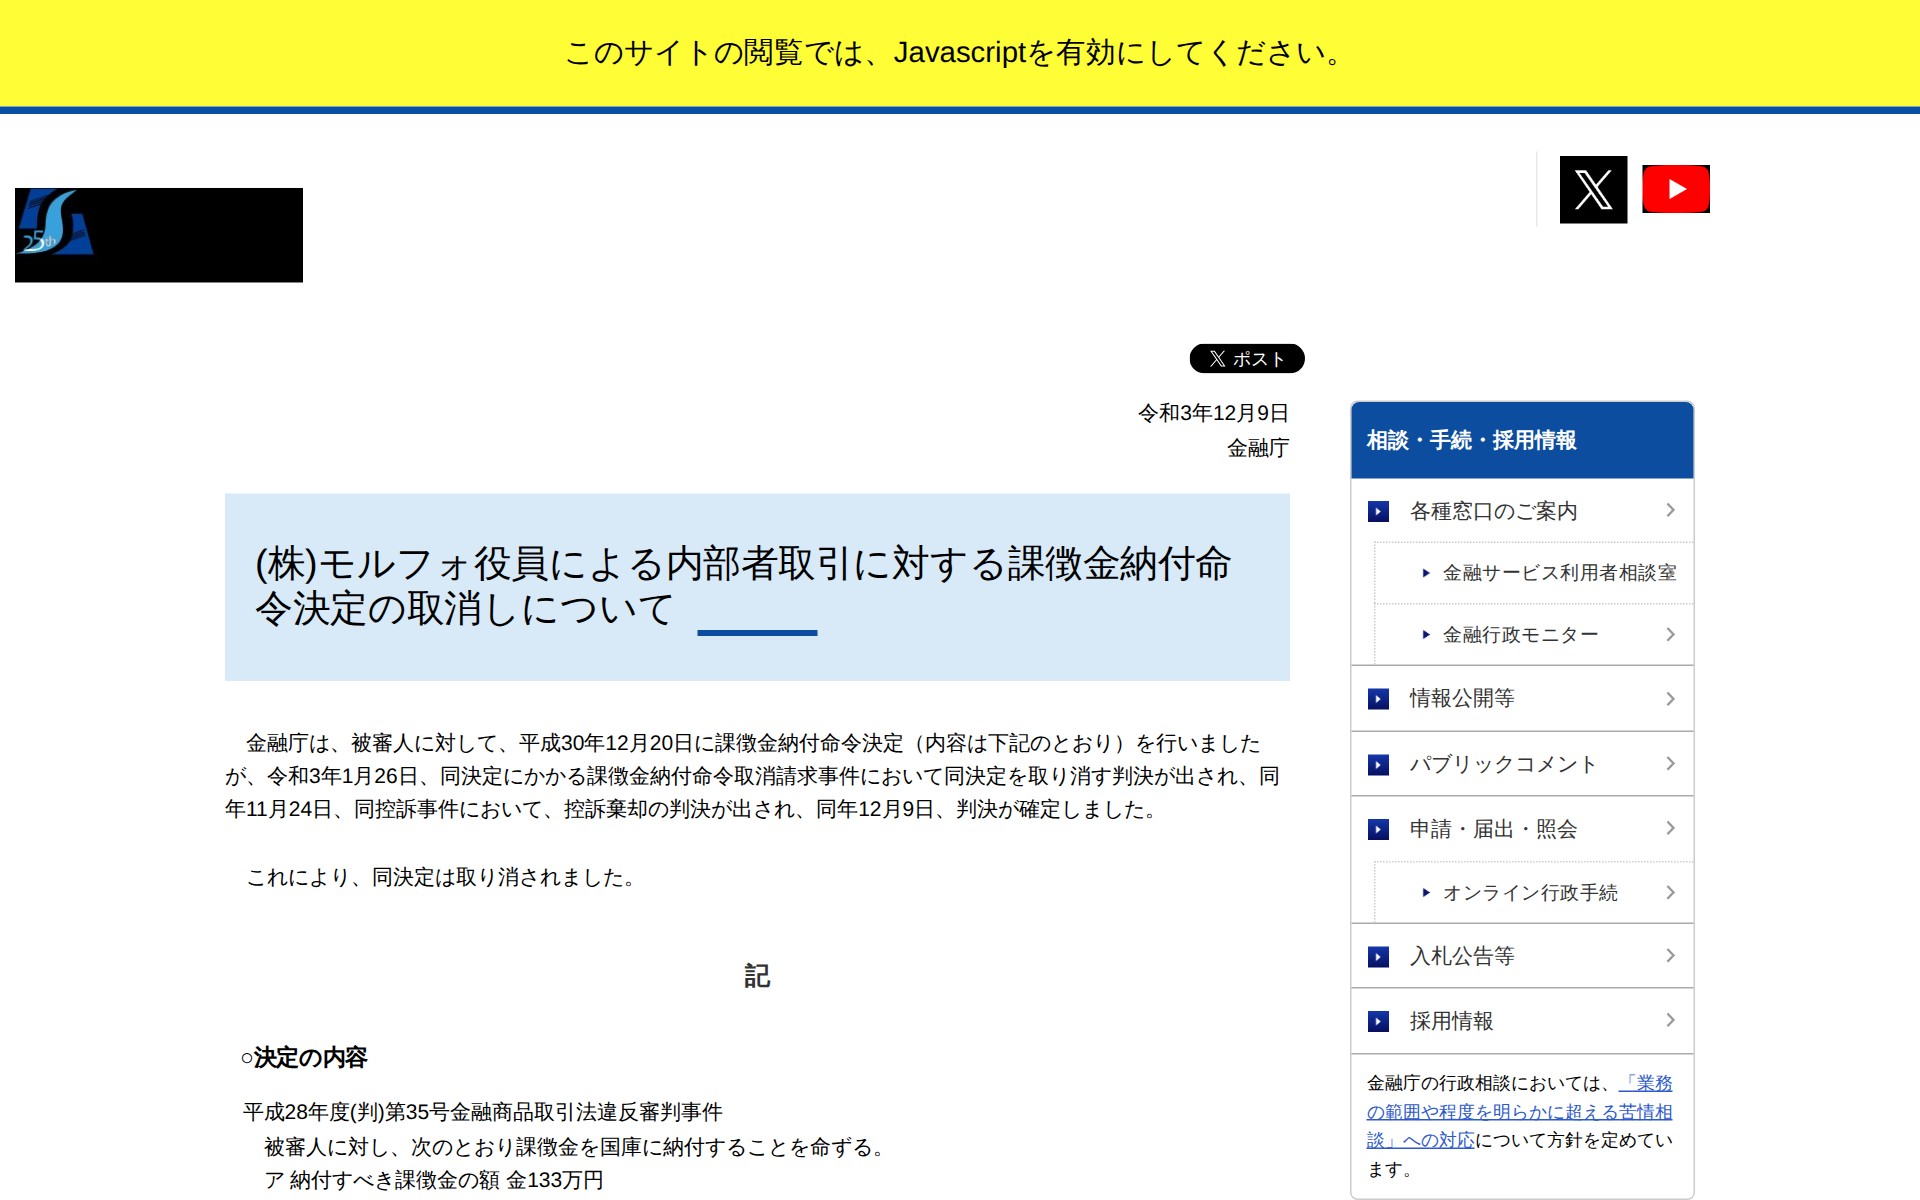This screenshot has width=1920, height=1200.
Task: Click the blue arrow icon beside 情報公開等
Action: (x=1380, y=699)
